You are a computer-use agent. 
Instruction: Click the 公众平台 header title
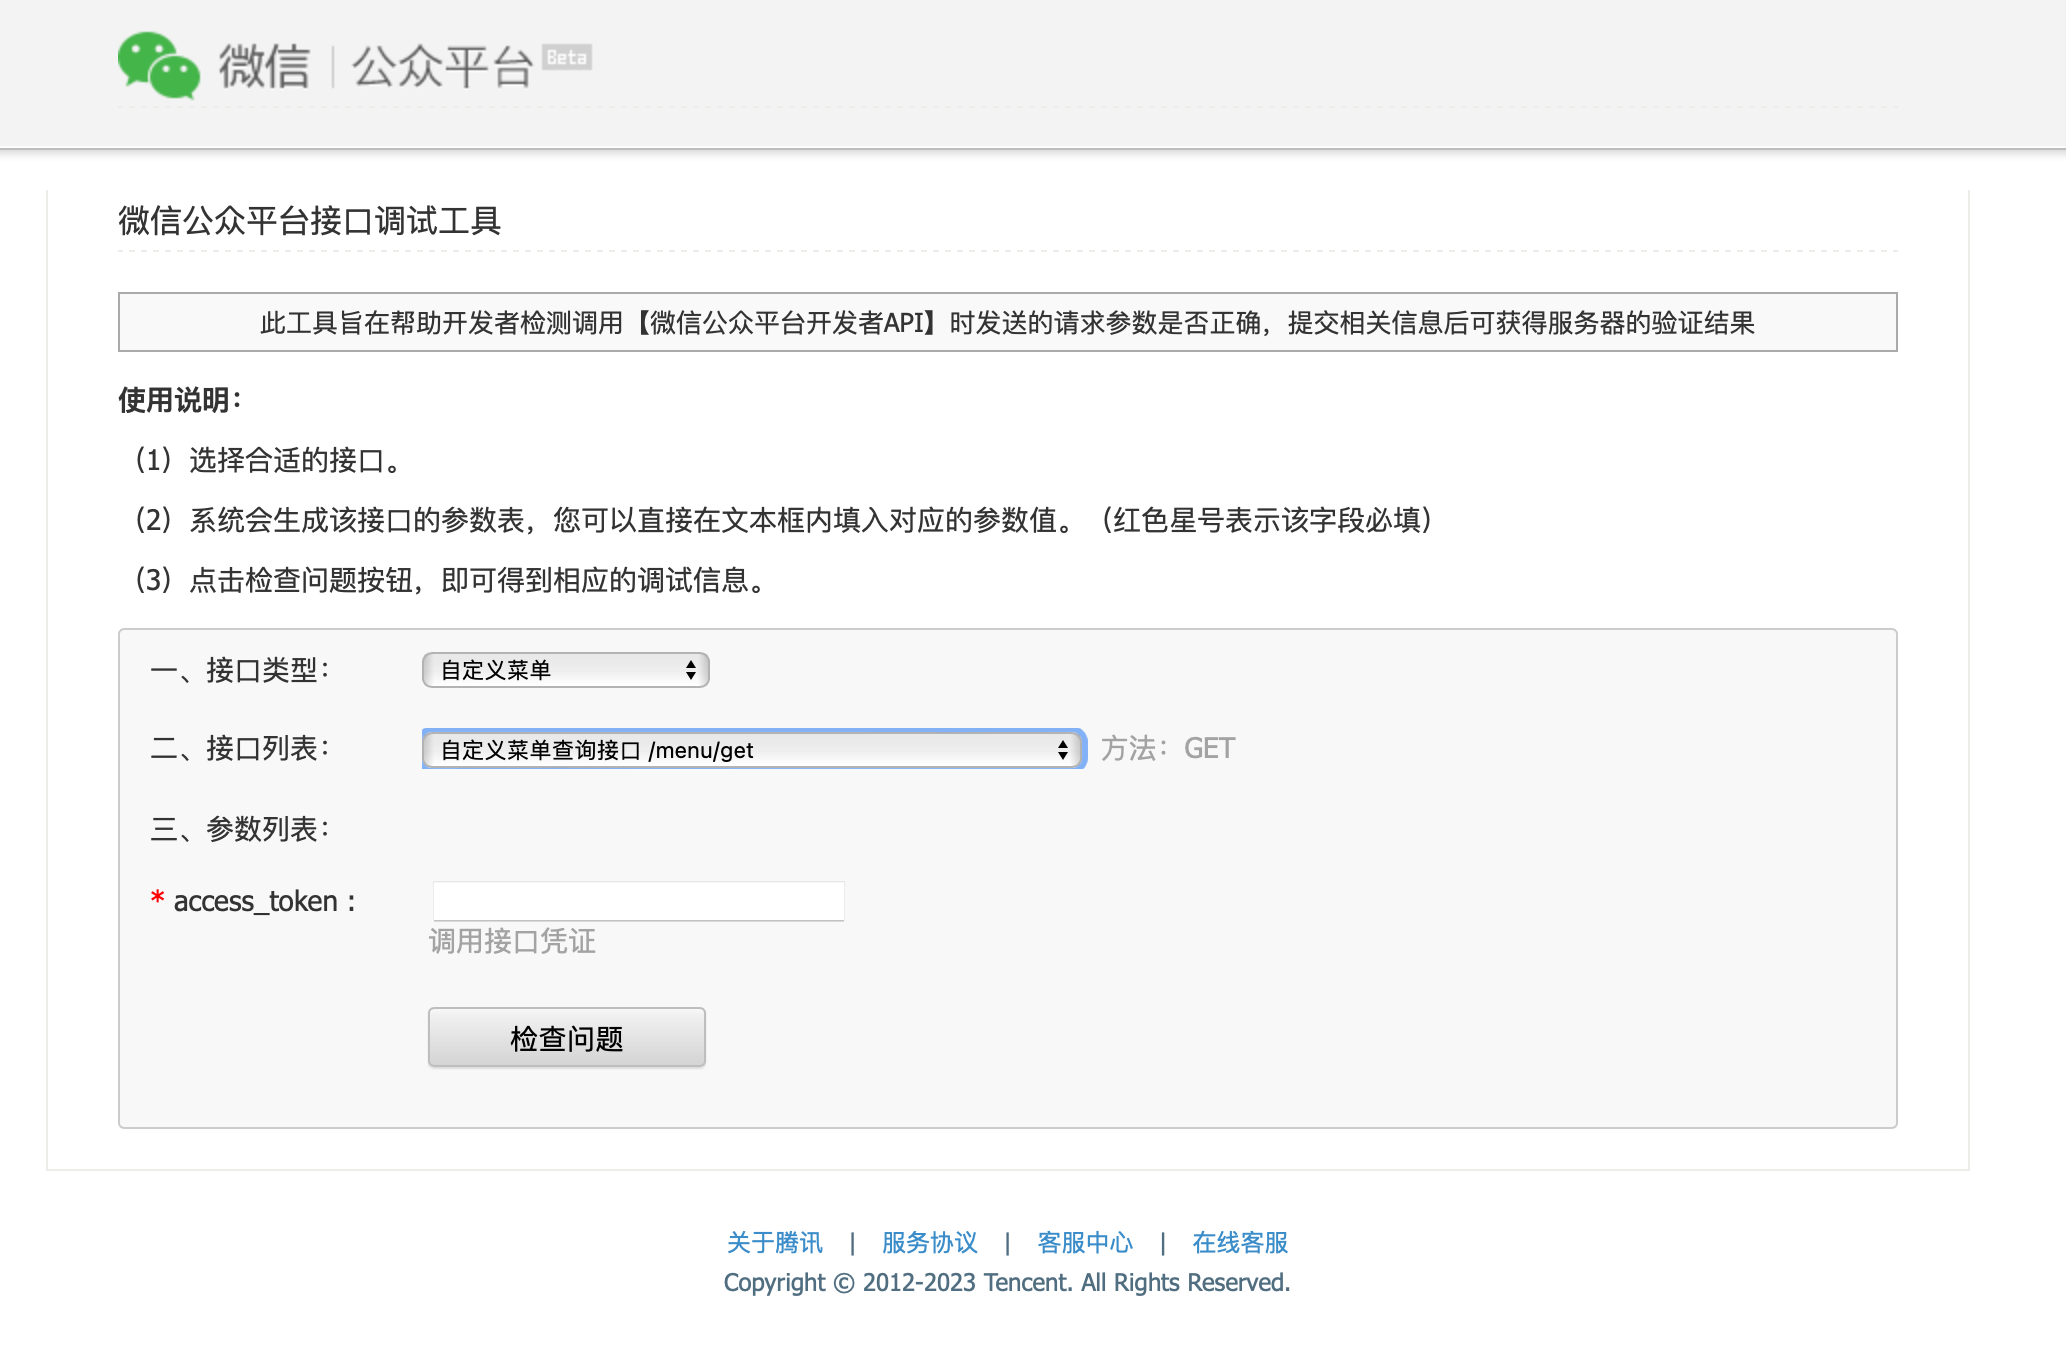442,67
